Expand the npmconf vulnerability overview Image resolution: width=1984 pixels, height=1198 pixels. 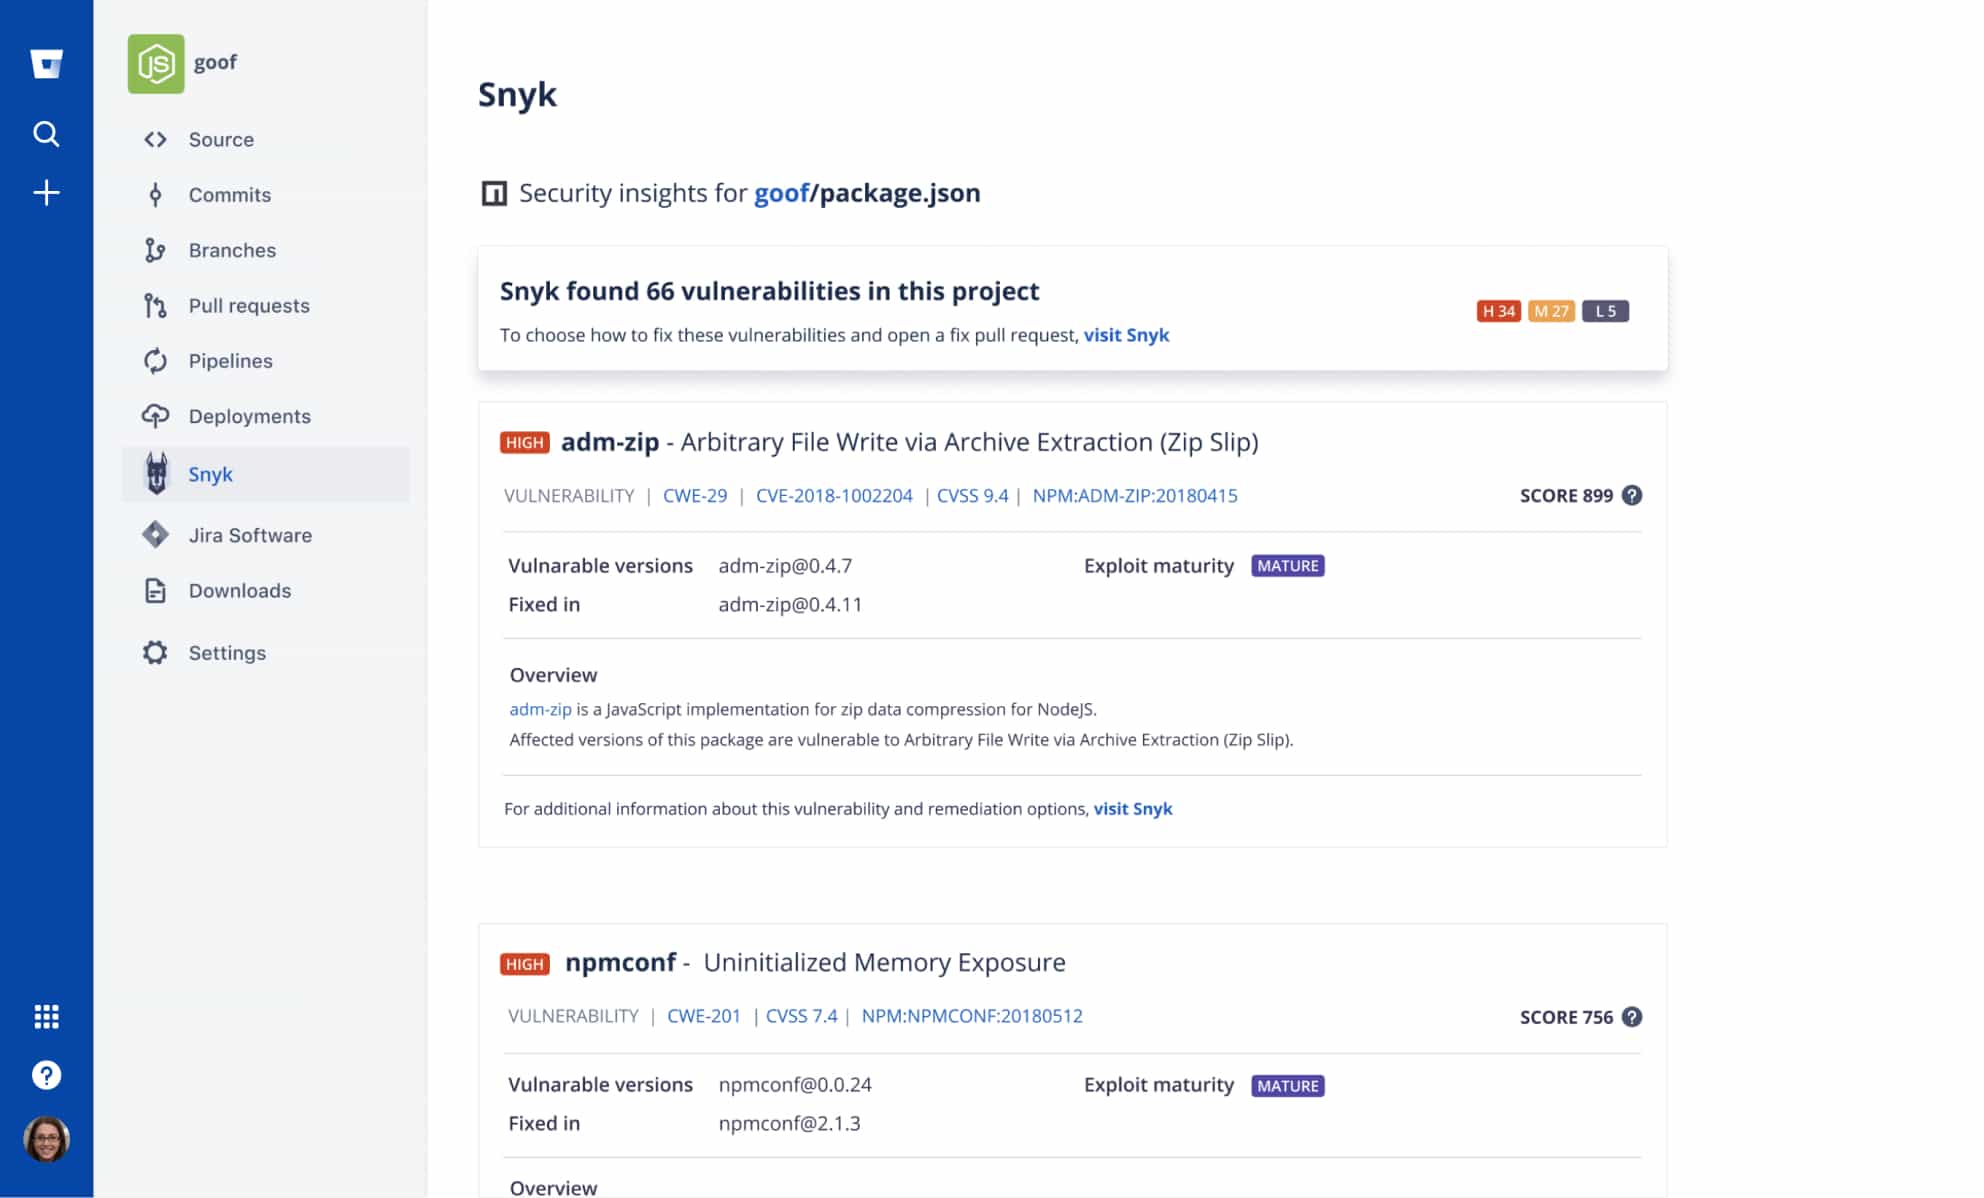(553, 1187)
